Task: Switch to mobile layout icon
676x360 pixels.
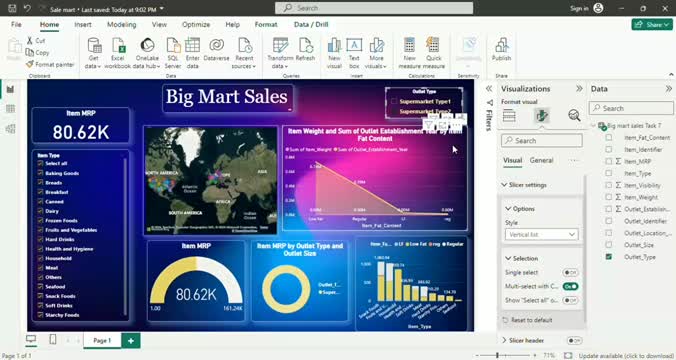Action: tap(53, 340)
